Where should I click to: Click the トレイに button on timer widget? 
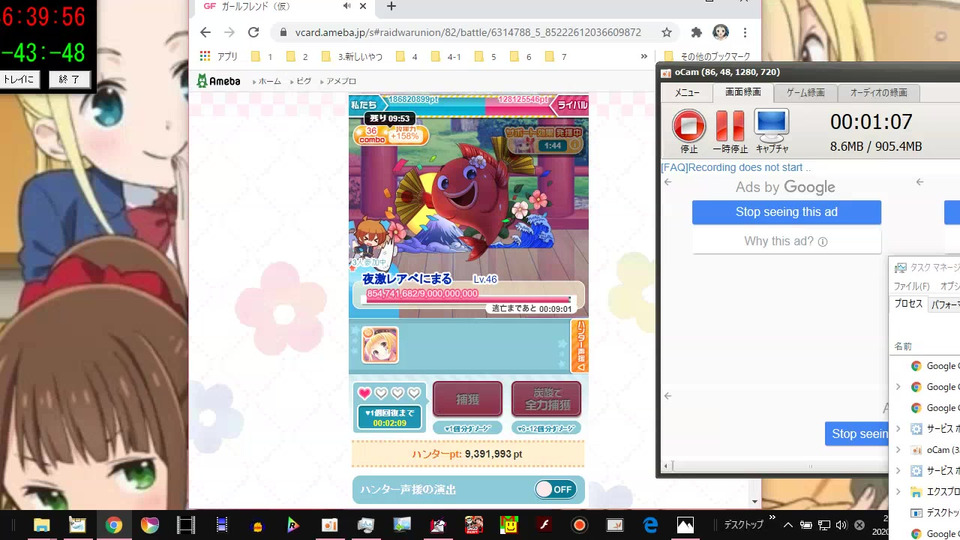(x=20, y=79)
